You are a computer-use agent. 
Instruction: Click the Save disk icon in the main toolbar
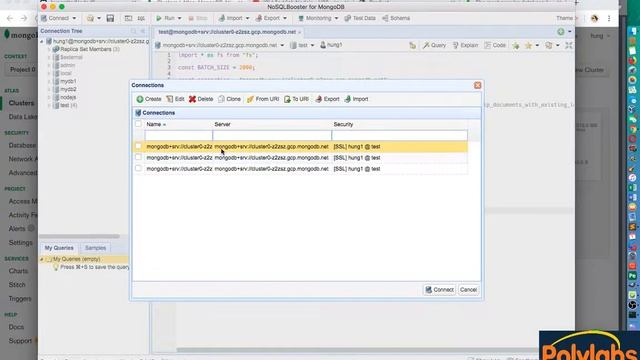pos(110,18)
